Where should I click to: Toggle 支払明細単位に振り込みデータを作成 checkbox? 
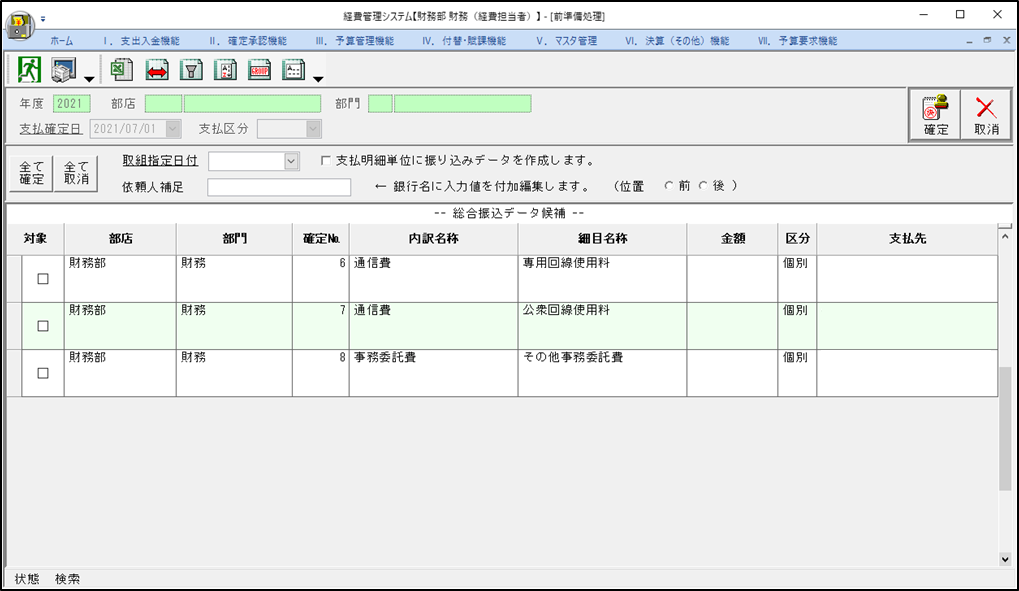(x=326, y=161)
